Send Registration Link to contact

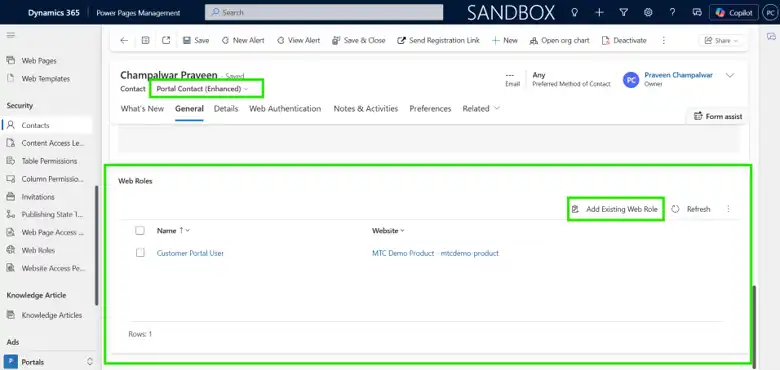coord(438,40)
